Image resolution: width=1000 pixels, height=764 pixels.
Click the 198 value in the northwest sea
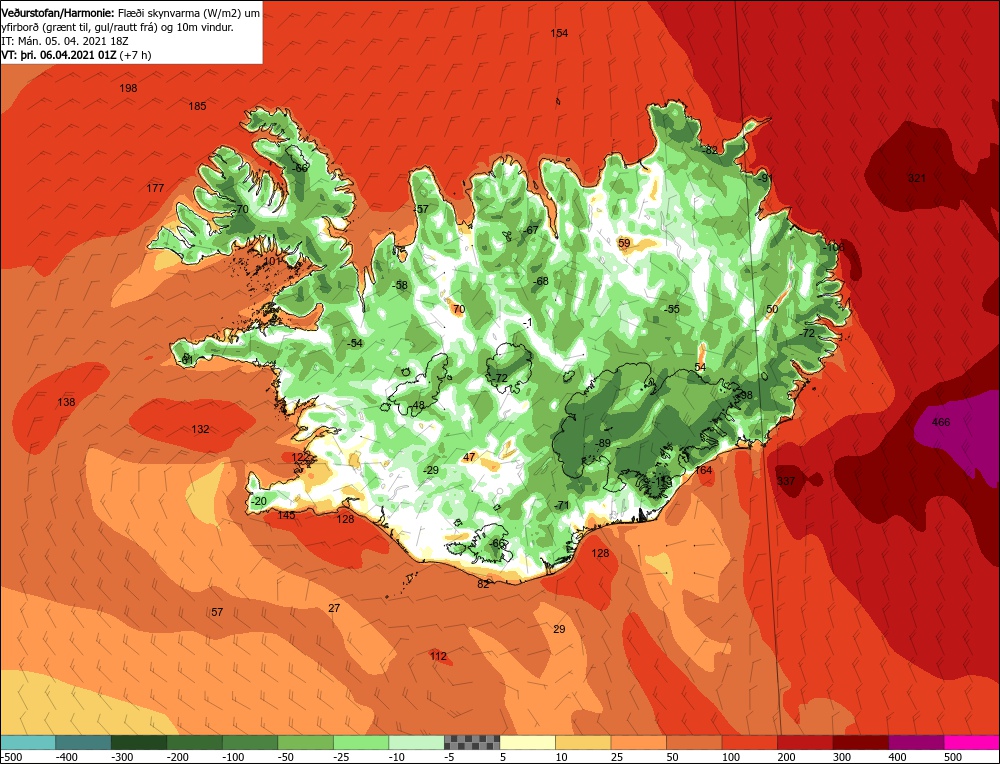click(x=128, y=88)
